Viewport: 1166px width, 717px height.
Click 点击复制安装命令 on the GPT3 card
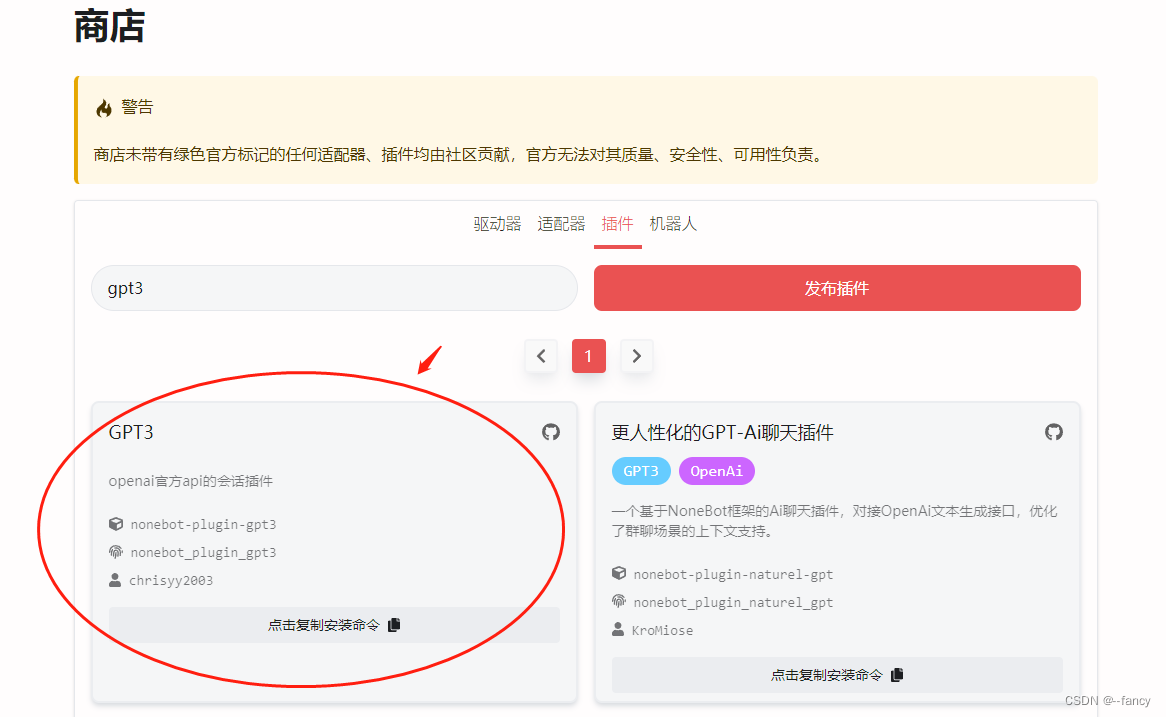tap(325, 624)
